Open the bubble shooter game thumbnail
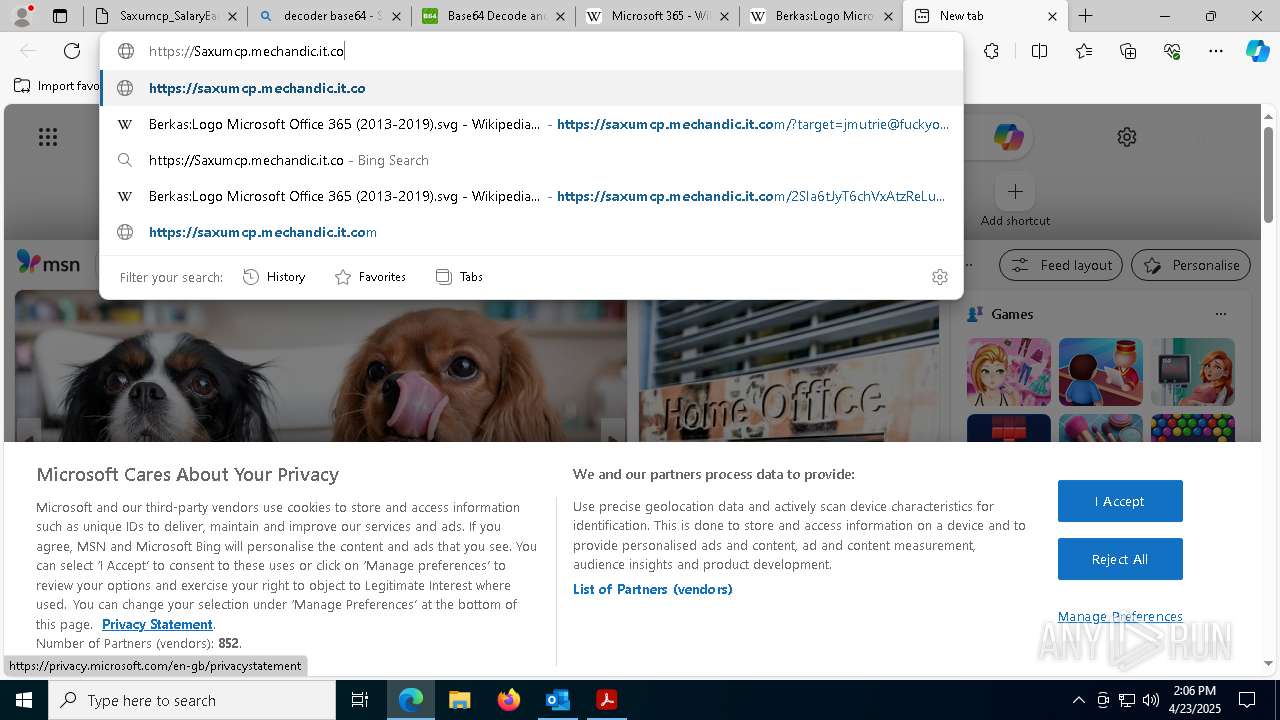 1193,428
